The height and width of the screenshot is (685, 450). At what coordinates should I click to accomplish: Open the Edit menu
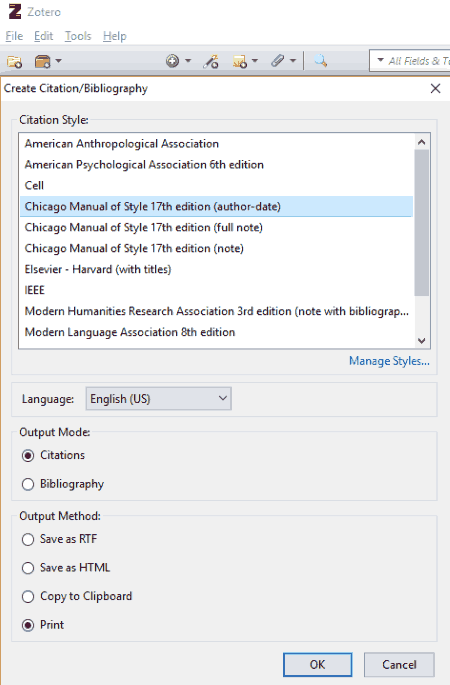tap(44, 36)
